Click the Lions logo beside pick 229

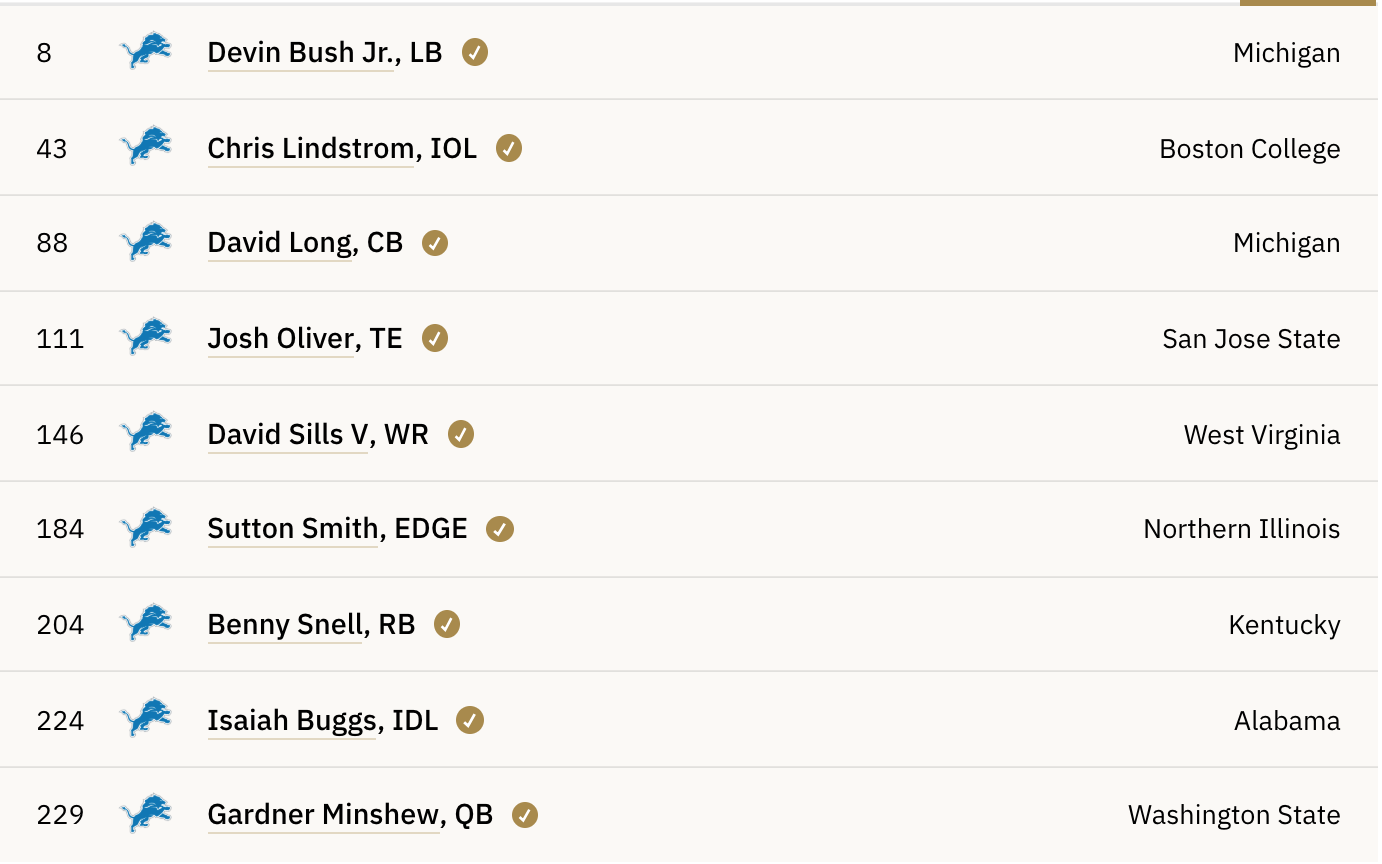click(x=146, y=815)
